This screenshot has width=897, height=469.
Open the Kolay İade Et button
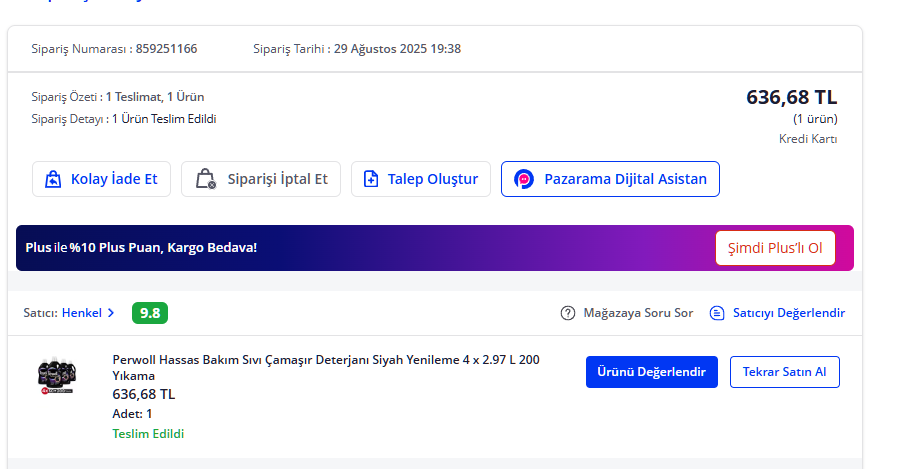101,179
